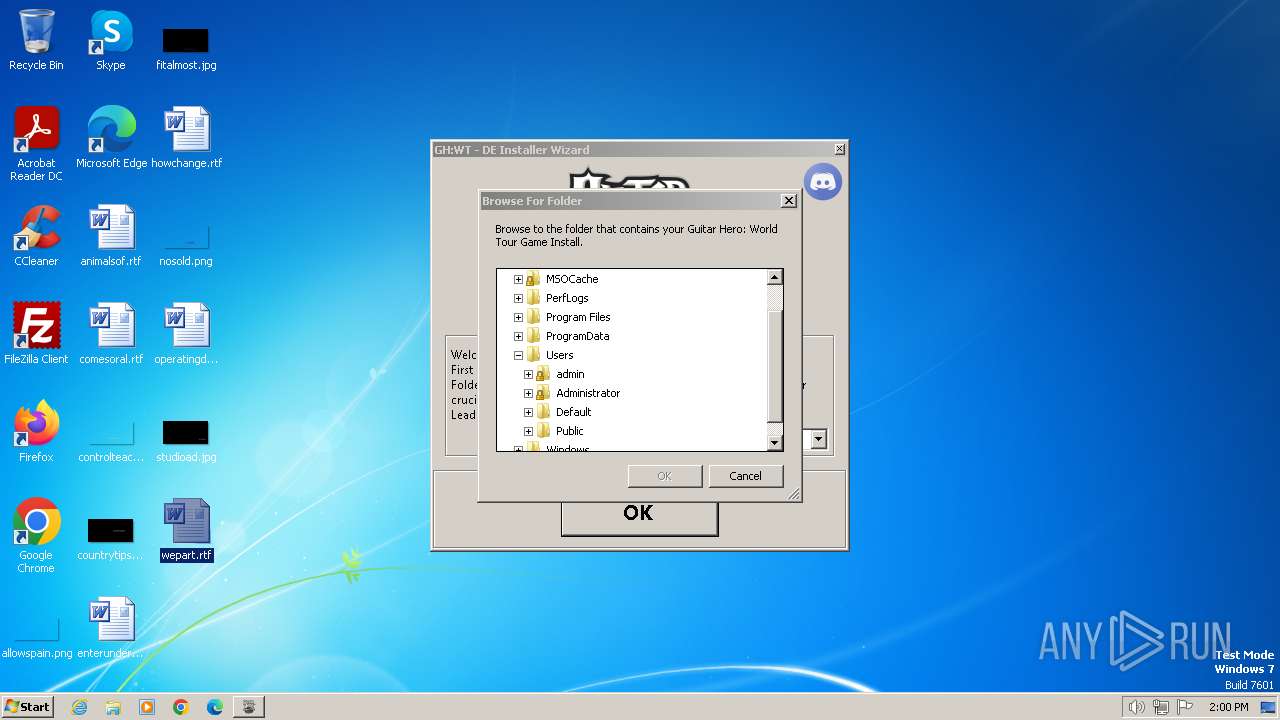Close the Browse For Folder dialog
The height and width of the screenshot is (720, 1280).
(788, 200)
